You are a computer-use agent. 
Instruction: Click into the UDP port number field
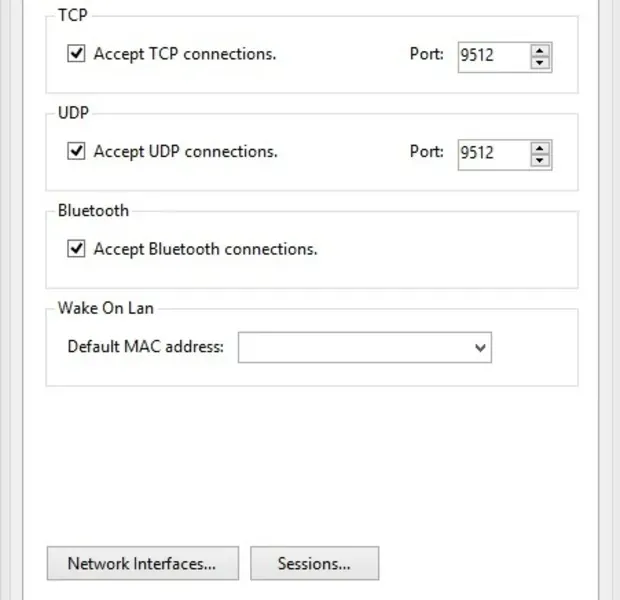click(491, 154)
